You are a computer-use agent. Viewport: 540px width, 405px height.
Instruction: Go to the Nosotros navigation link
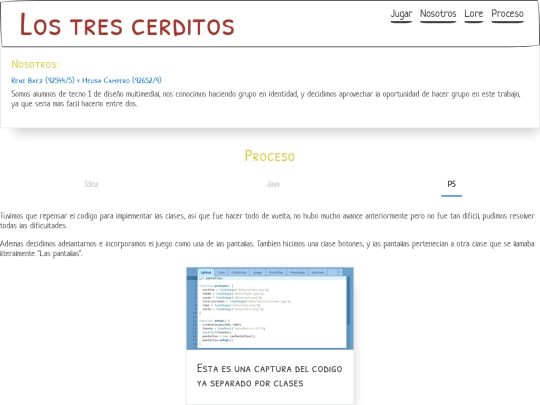coord(438,14)
